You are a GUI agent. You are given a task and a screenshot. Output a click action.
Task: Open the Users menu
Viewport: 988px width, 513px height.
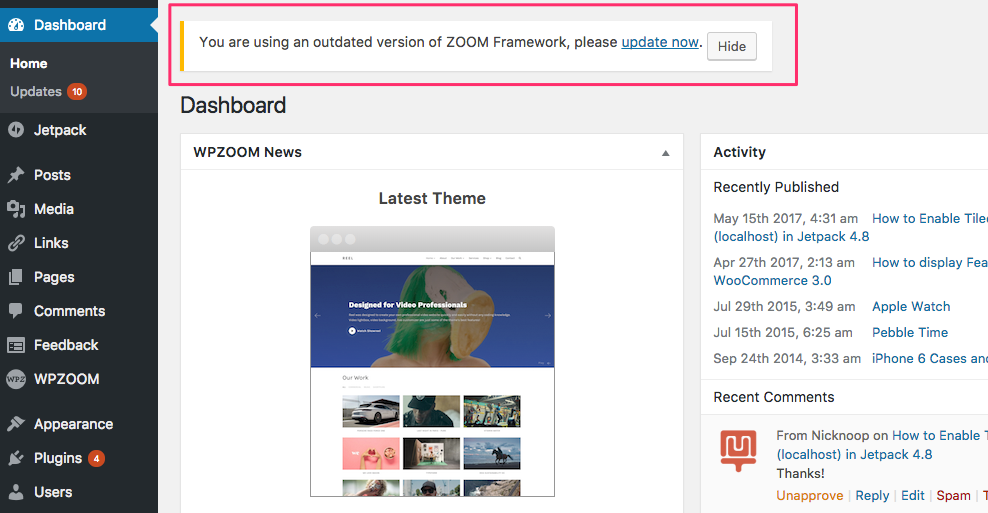[52, 492]
